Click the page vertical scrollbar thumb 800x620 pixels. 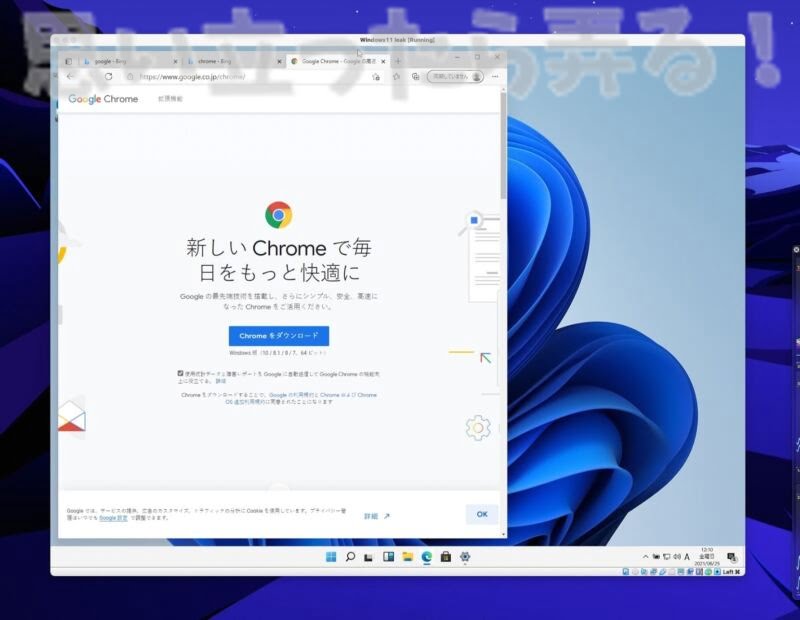[504, 145]
